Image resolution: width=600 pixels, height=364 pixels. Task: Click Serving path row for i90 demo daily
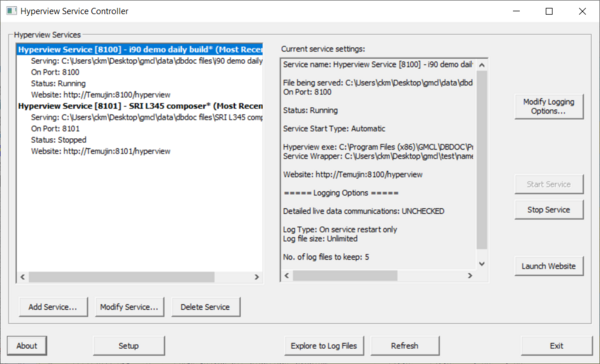tap(147, 61)
